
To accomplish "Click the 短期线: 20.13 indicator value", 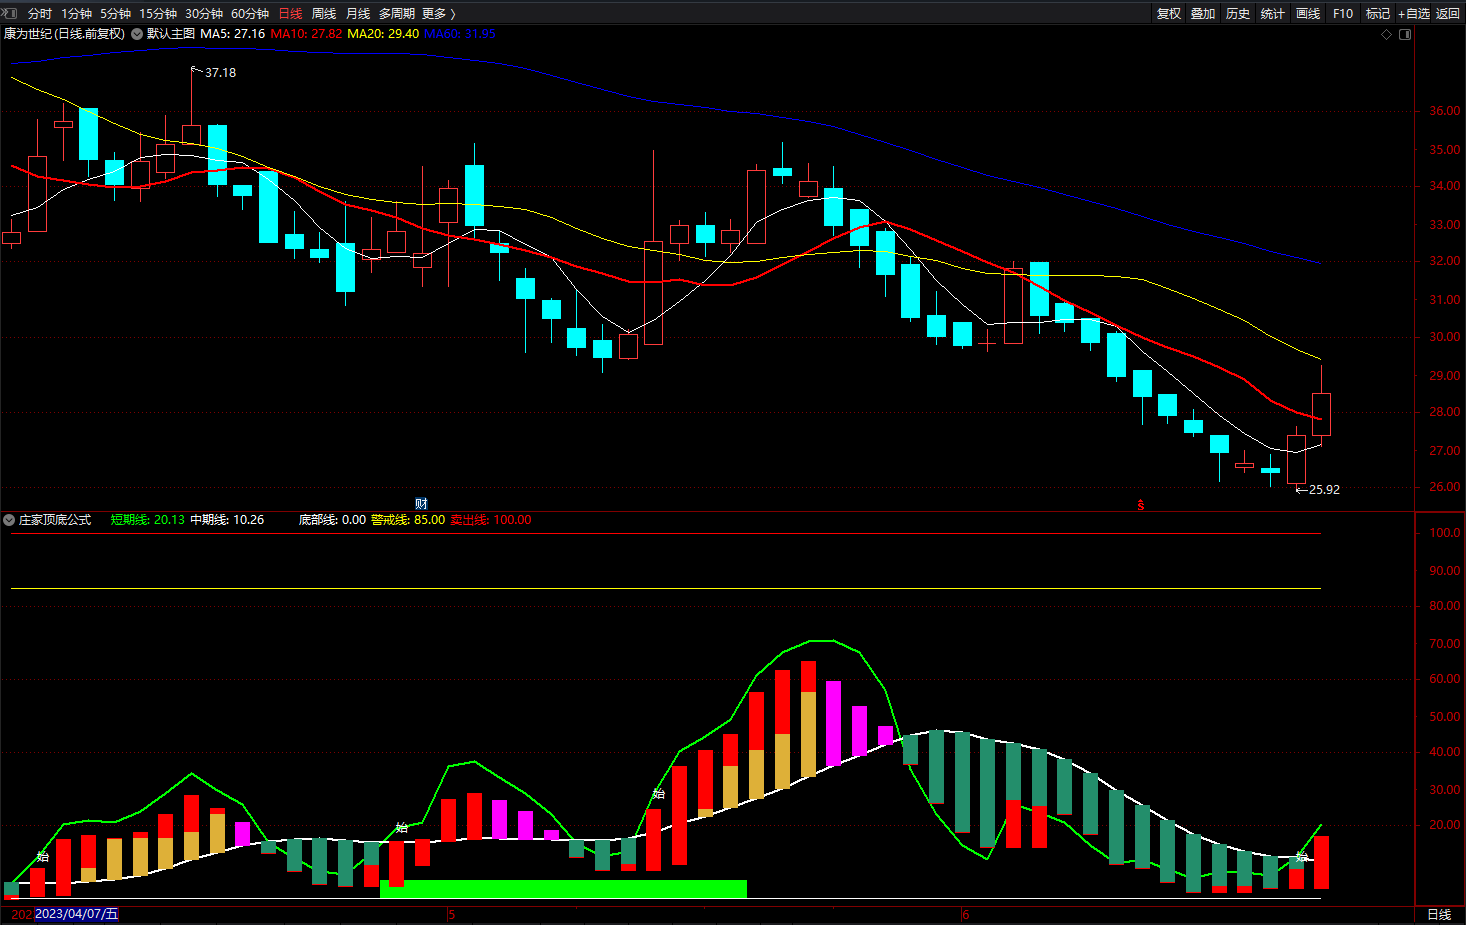I will (x=147, y=520).
